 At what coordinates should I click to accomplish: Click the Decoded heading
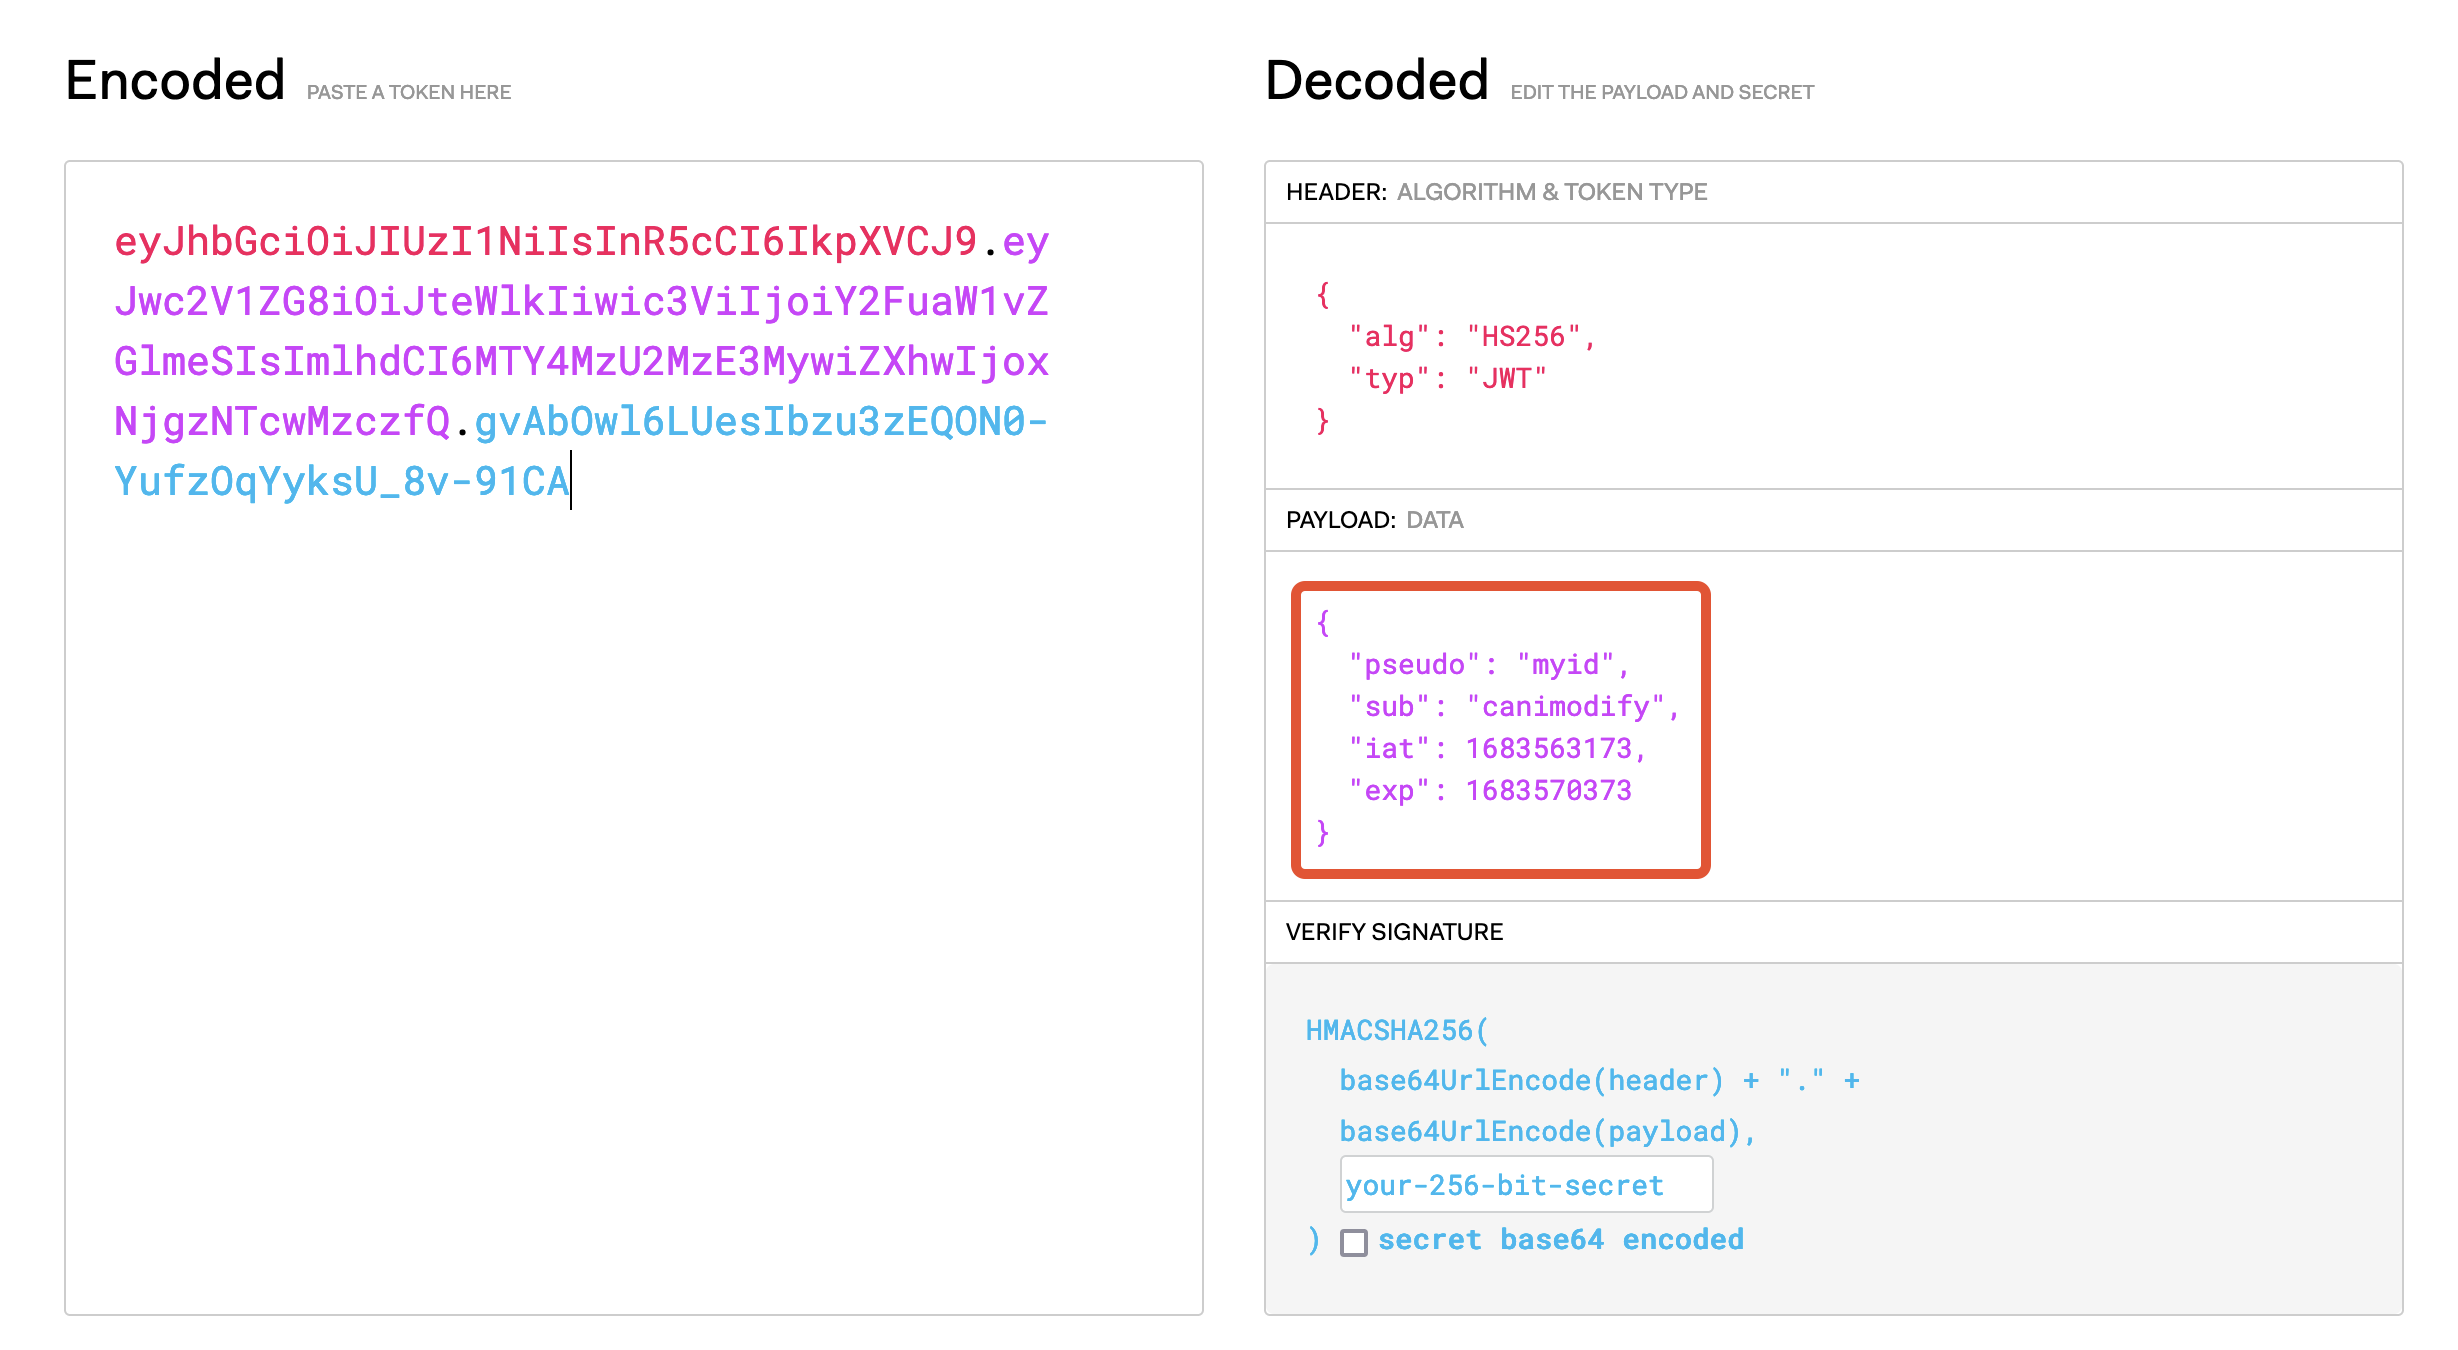1377,80
